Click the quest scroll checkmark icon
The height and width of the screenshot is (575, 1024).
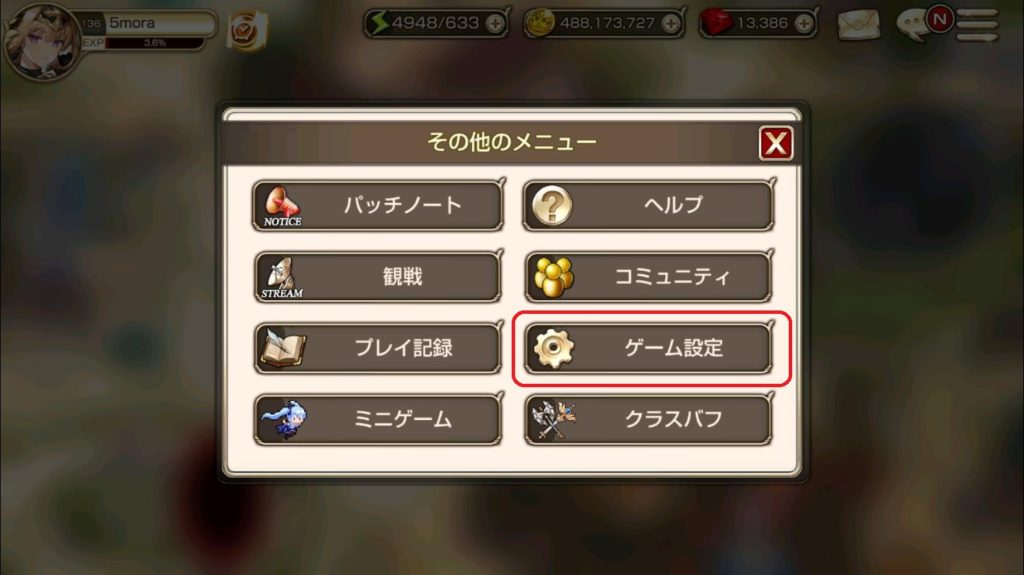point(247,30)
